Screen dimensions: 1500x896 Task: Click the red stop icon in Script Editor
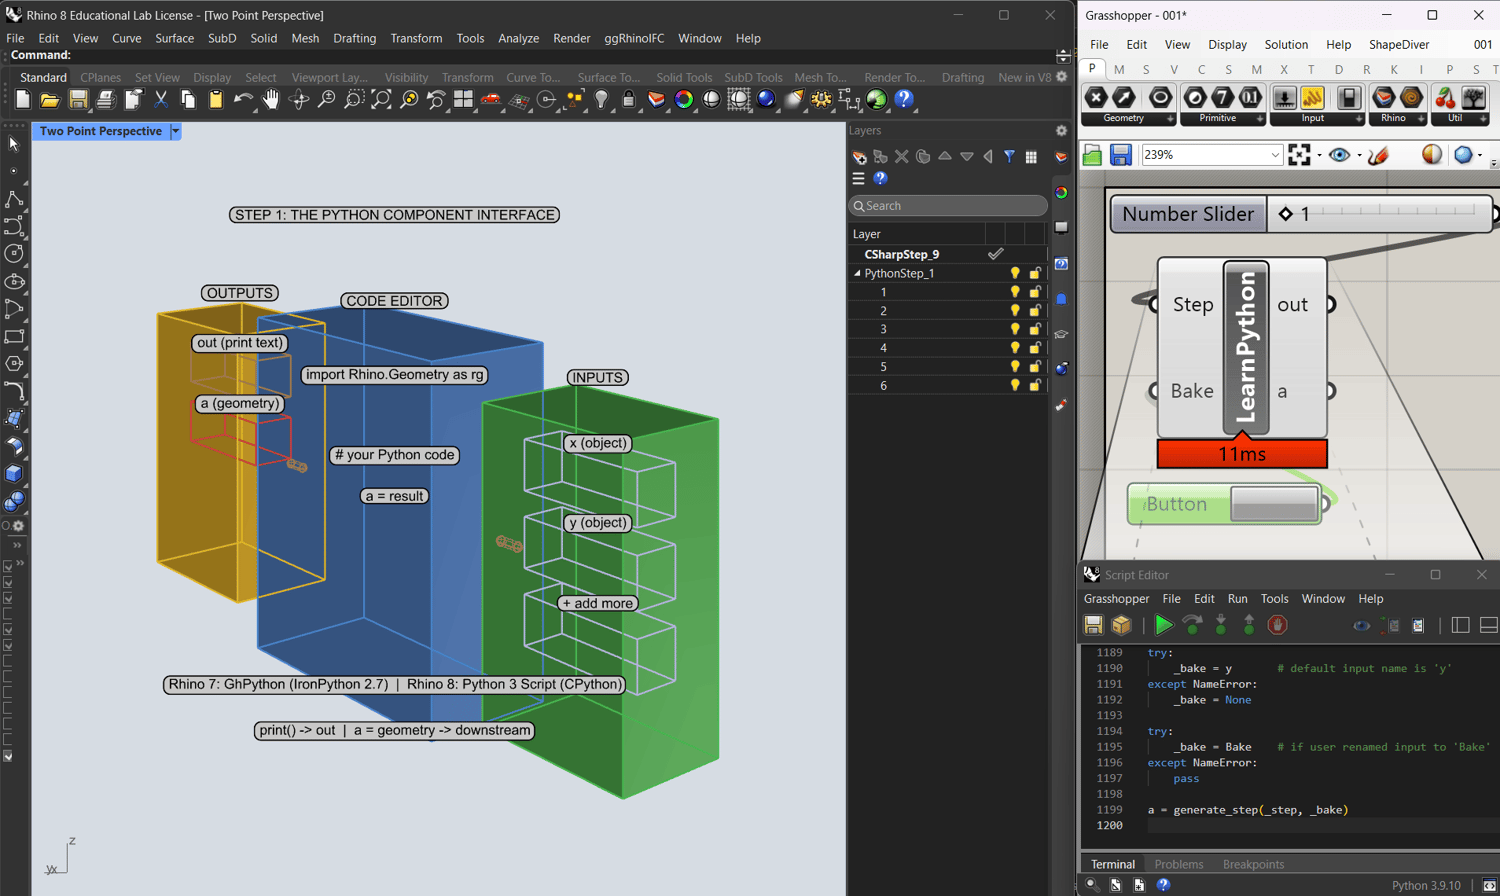(x=1277, y=625)
